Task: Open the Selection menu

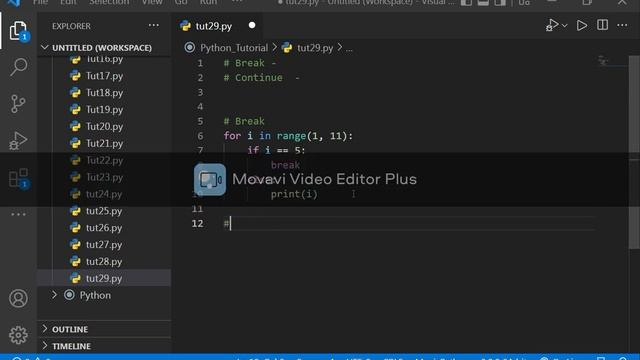Action: (x=109, y=2)
